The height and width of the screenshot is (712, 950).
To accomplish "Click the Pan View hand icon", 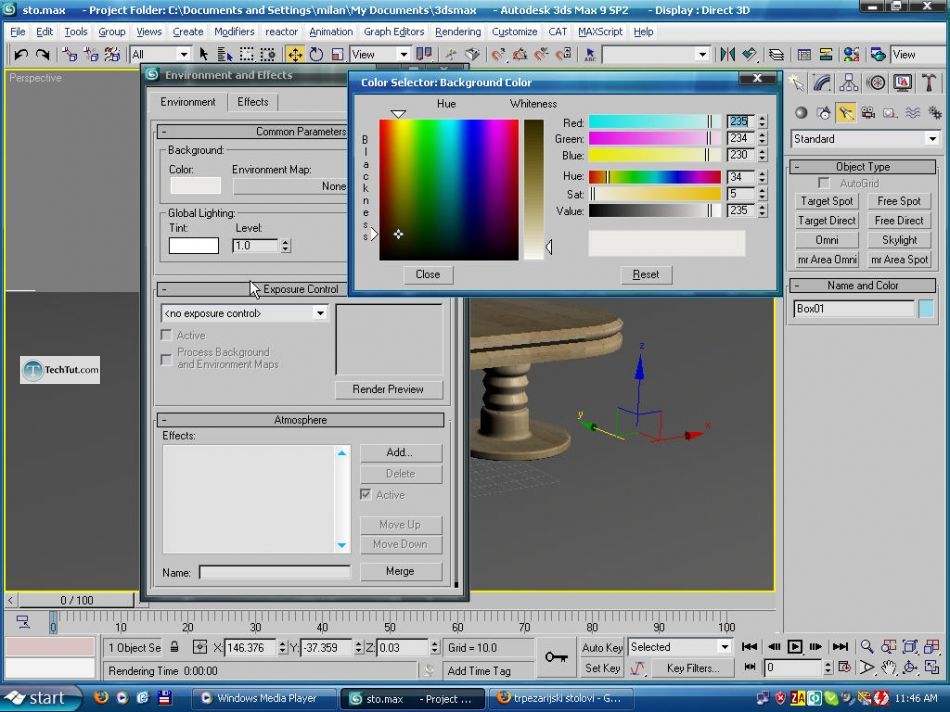I will [888, 668].
